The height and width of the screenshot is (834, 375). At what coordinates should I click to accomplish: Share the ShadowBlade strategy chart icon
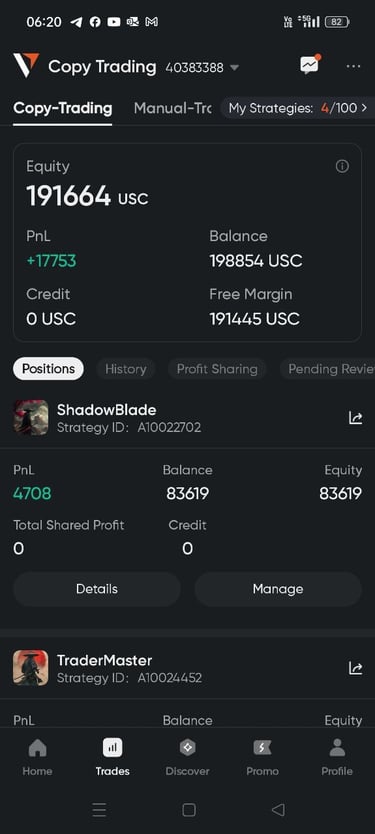click(x=355, y=418)
